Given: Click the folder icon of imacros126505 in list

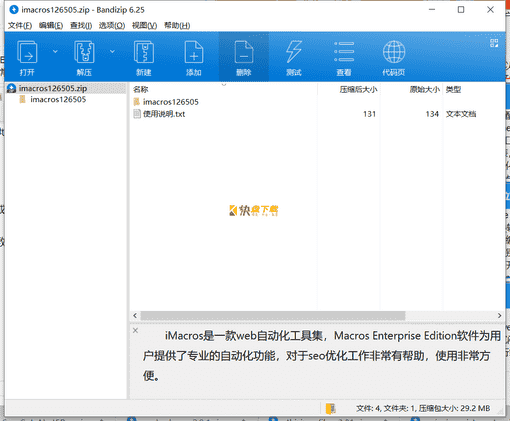Looking at the screenshot, I should point(137,102).
